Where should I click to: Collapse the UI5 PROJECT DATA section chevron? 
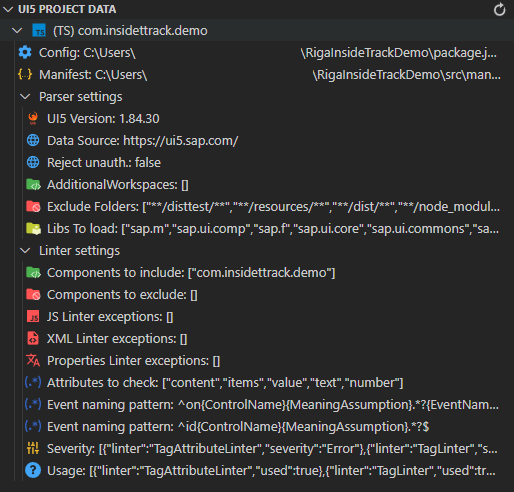click(8, 9)
